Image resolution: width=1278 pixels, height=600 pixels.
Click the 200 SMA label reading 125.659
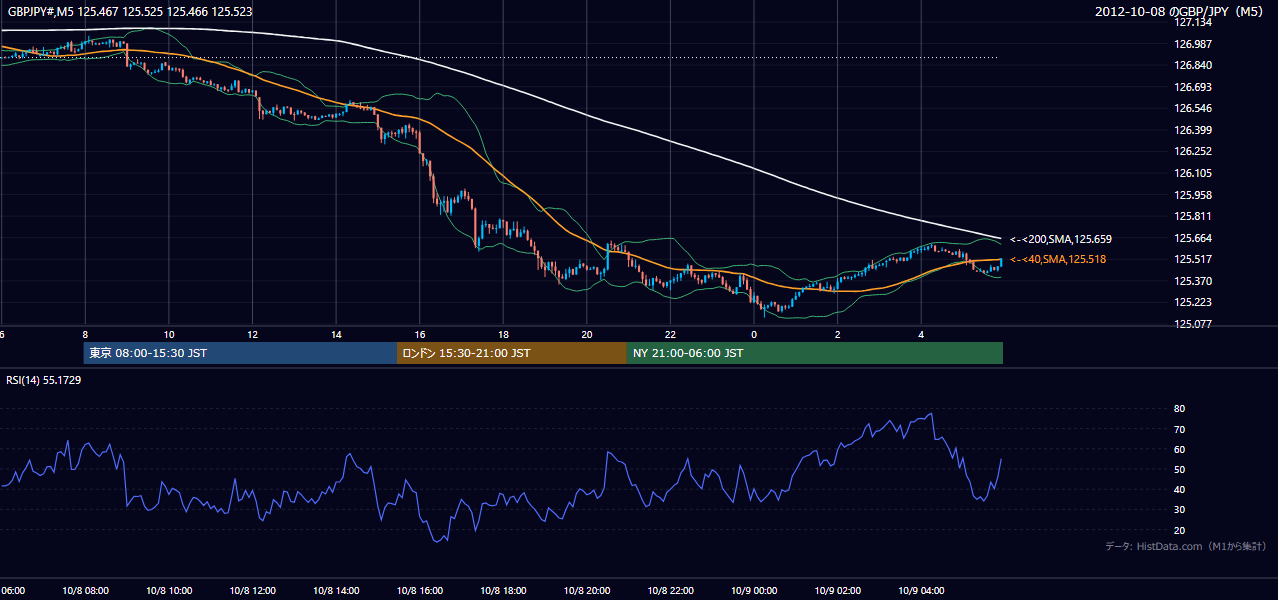pyautogui.click(x=1060, y=239)
